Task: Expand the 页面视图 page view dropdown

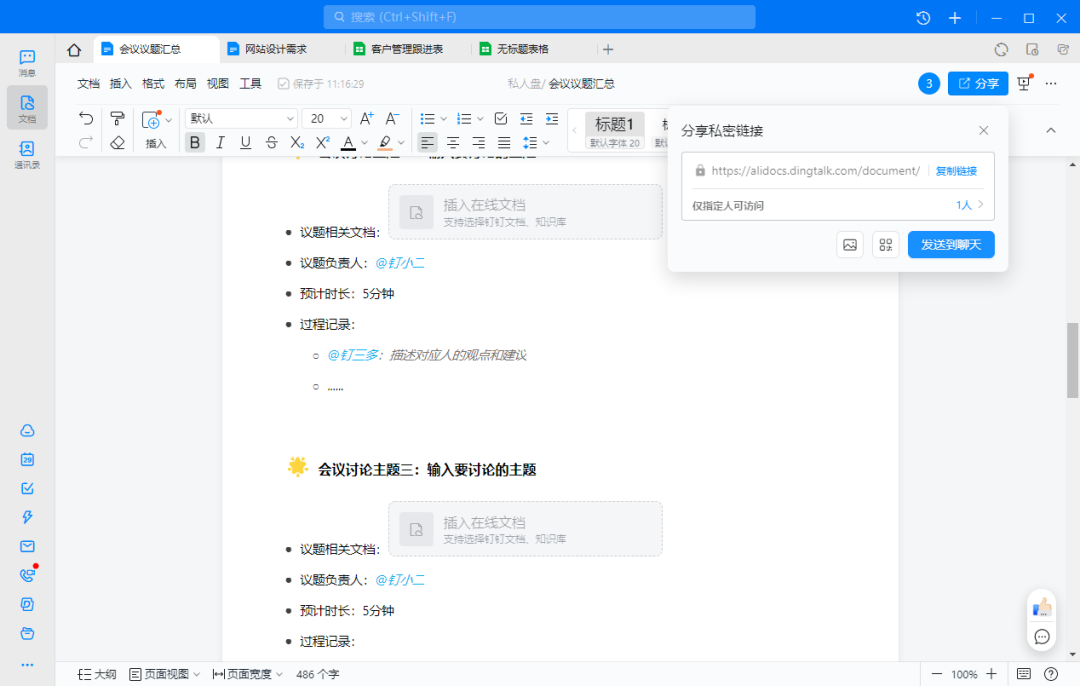Action: point(165,674)
